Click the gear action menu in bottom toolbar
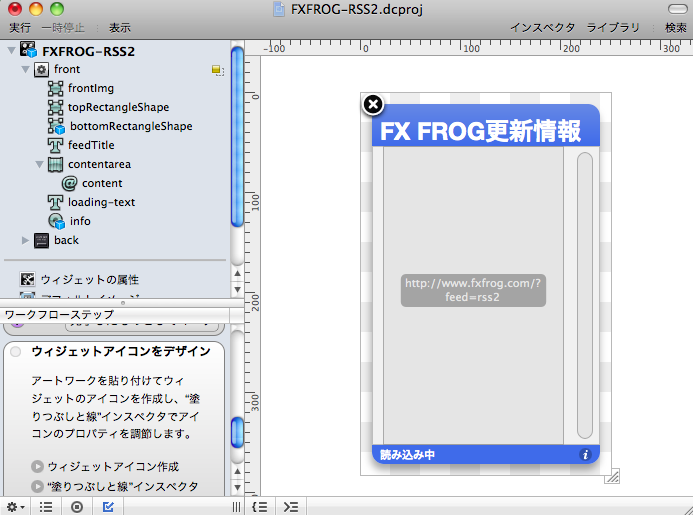Viewport: 693px width, 515px height. point(14,506)
